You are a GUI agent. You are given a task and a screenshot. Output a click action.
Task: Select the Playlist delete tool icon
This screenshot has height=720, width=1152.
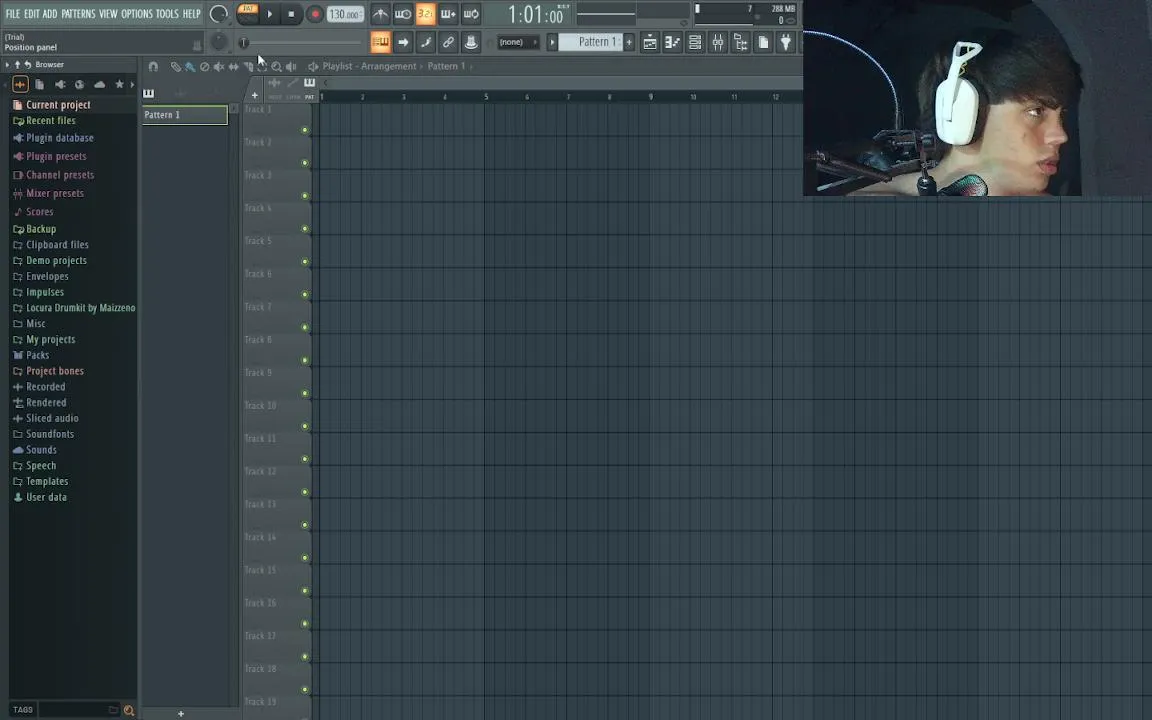(x=204, y=66)
